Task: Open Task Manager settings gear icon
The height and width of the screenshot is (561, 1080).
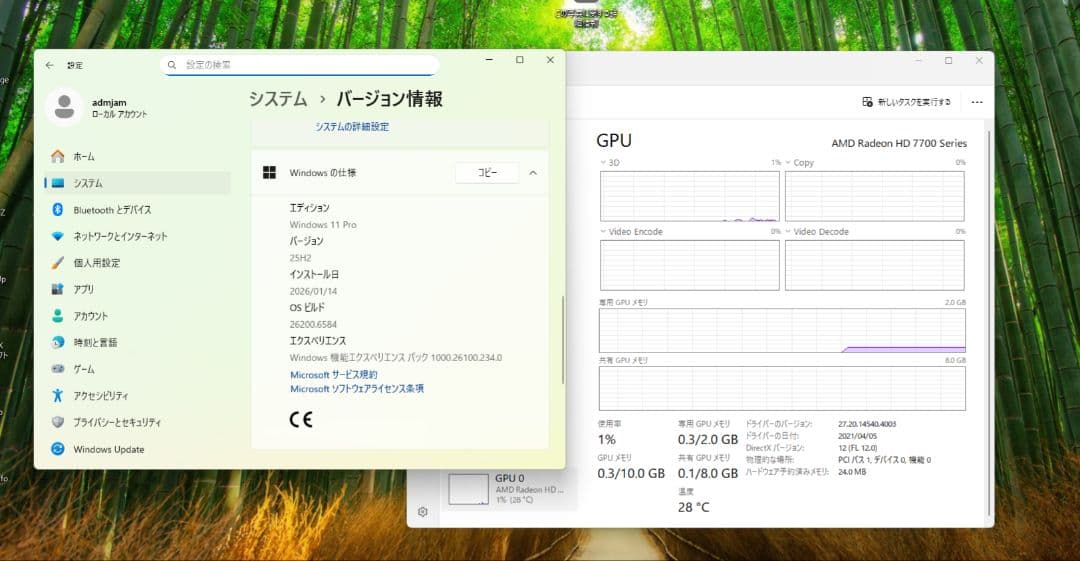Action: click(423, 511)
